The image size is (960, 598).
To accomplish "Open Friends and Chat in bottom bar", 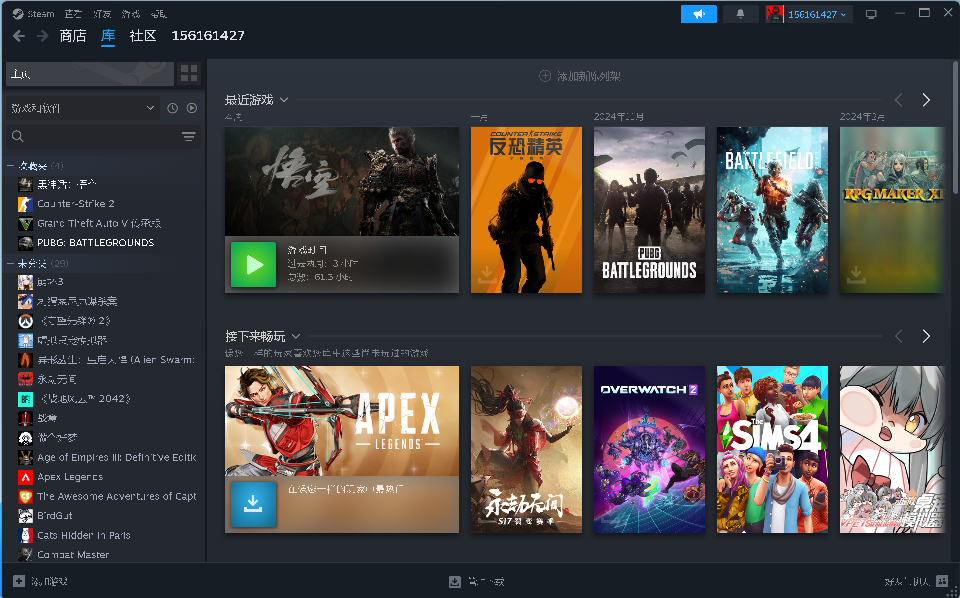I will click(x=916, y=581).
